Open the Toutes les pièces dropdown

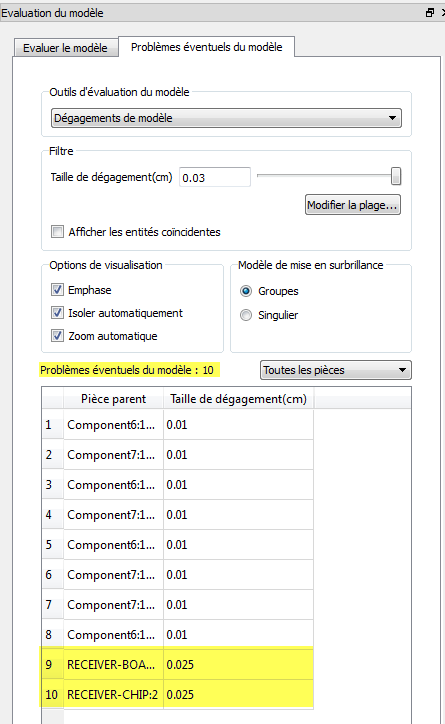click(x=336, y=370)
